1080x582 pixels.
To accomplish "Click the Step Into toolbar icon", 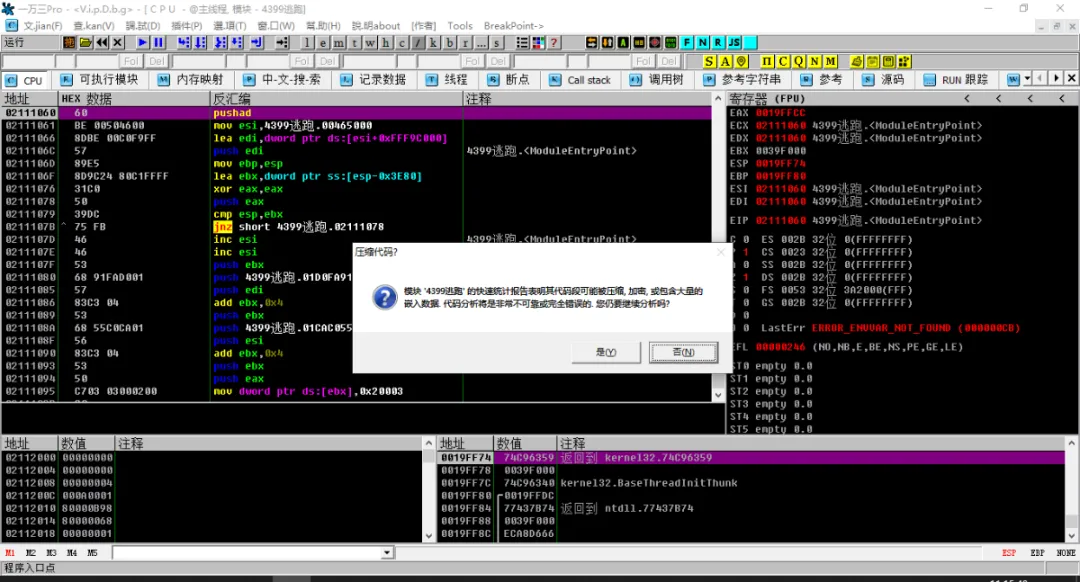I will [184, 42].
